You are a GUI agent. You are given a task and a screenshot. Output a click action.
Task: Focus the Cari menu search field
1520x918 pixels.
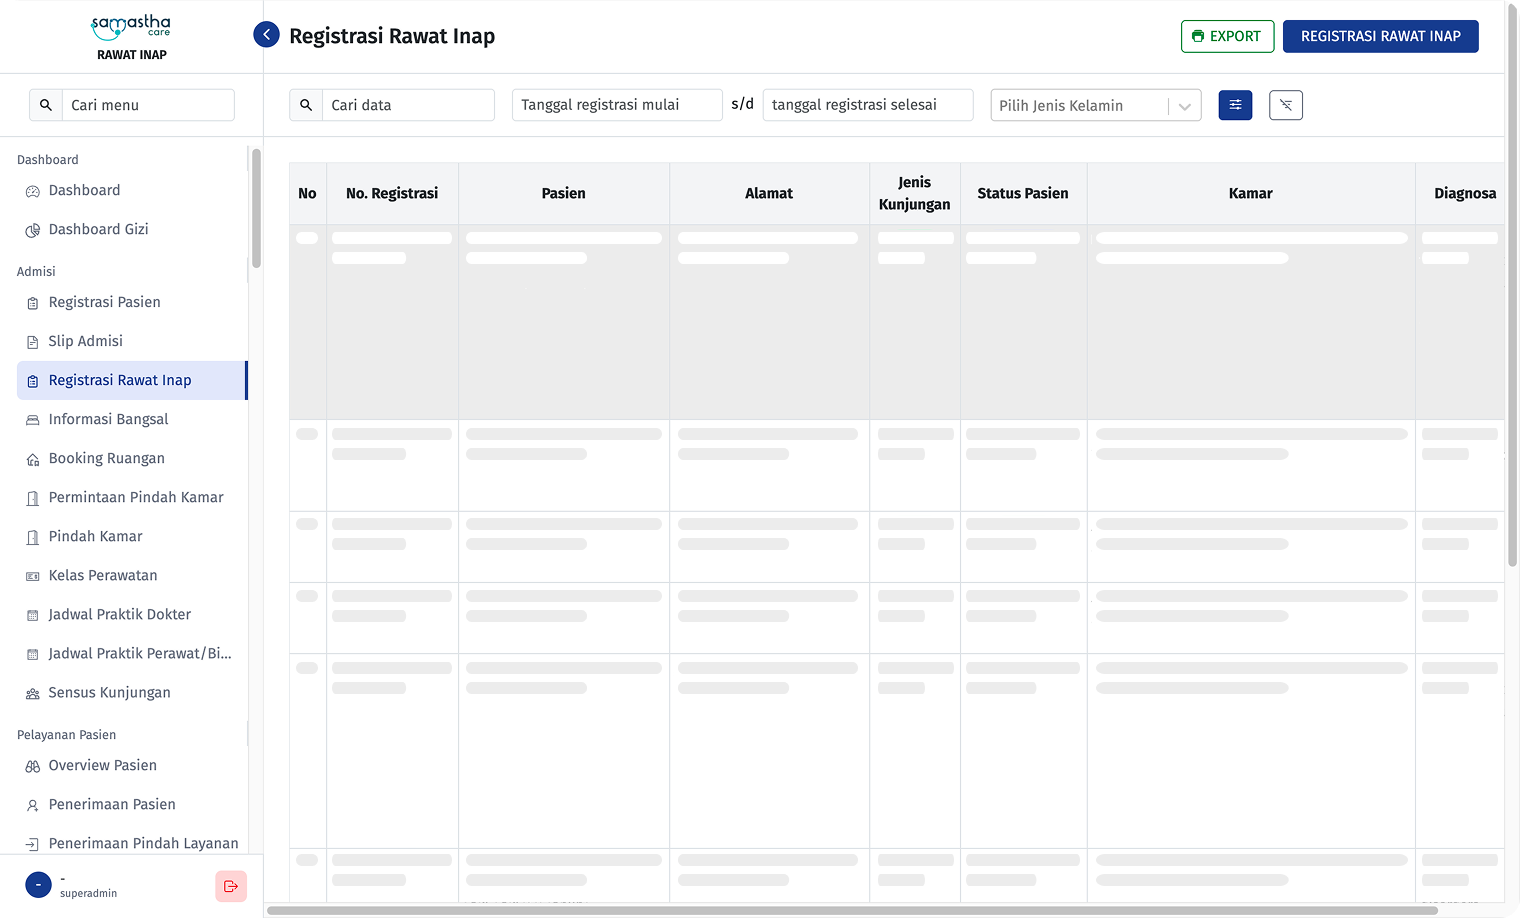click(148, 105)
